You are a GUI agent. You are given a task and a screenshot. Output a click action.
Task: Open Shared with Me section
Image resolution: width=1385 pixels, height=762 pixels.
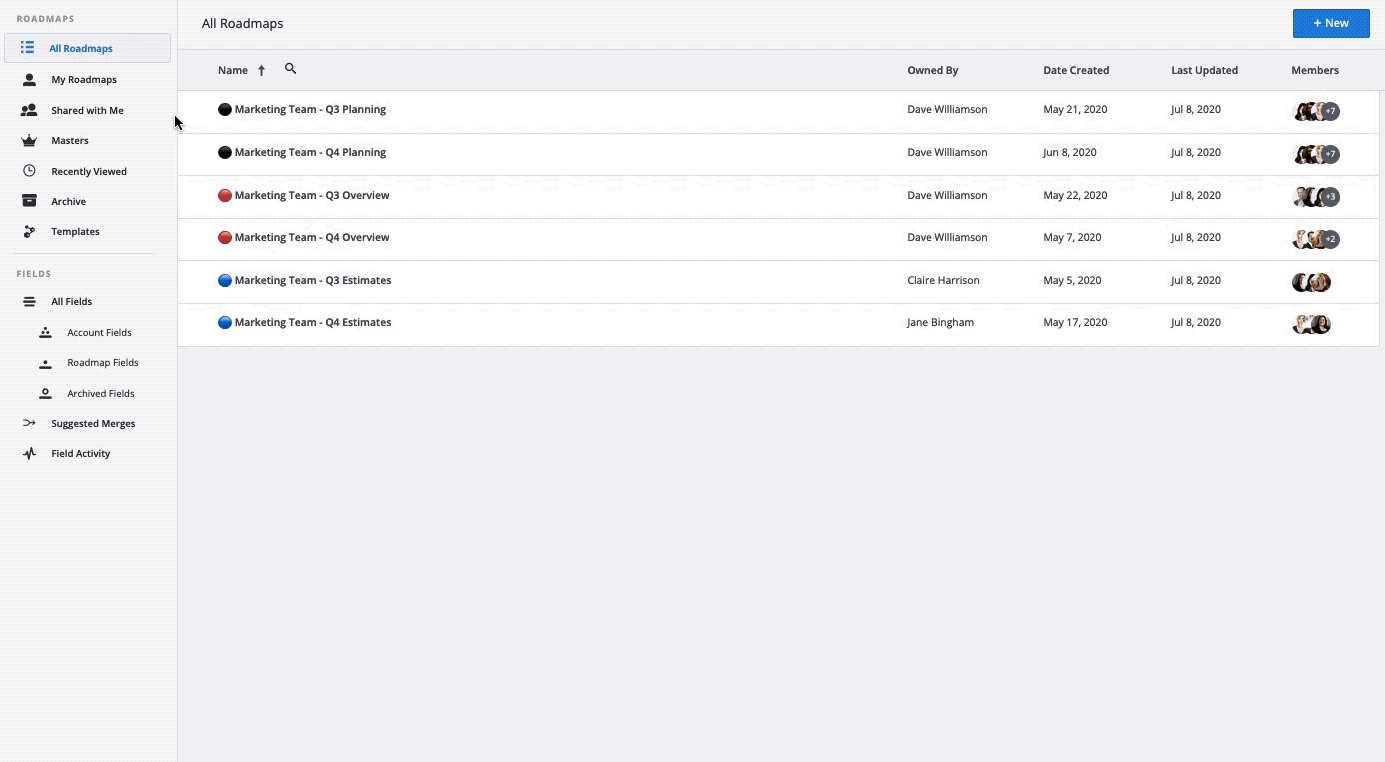[87, 110]
